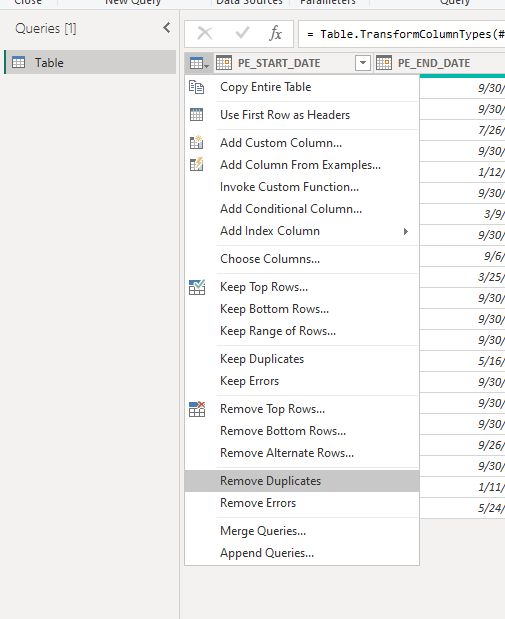Select the 7/26 cell in PE_END_DATE
This screenshot has width=505, height=619.
point(462,130)
